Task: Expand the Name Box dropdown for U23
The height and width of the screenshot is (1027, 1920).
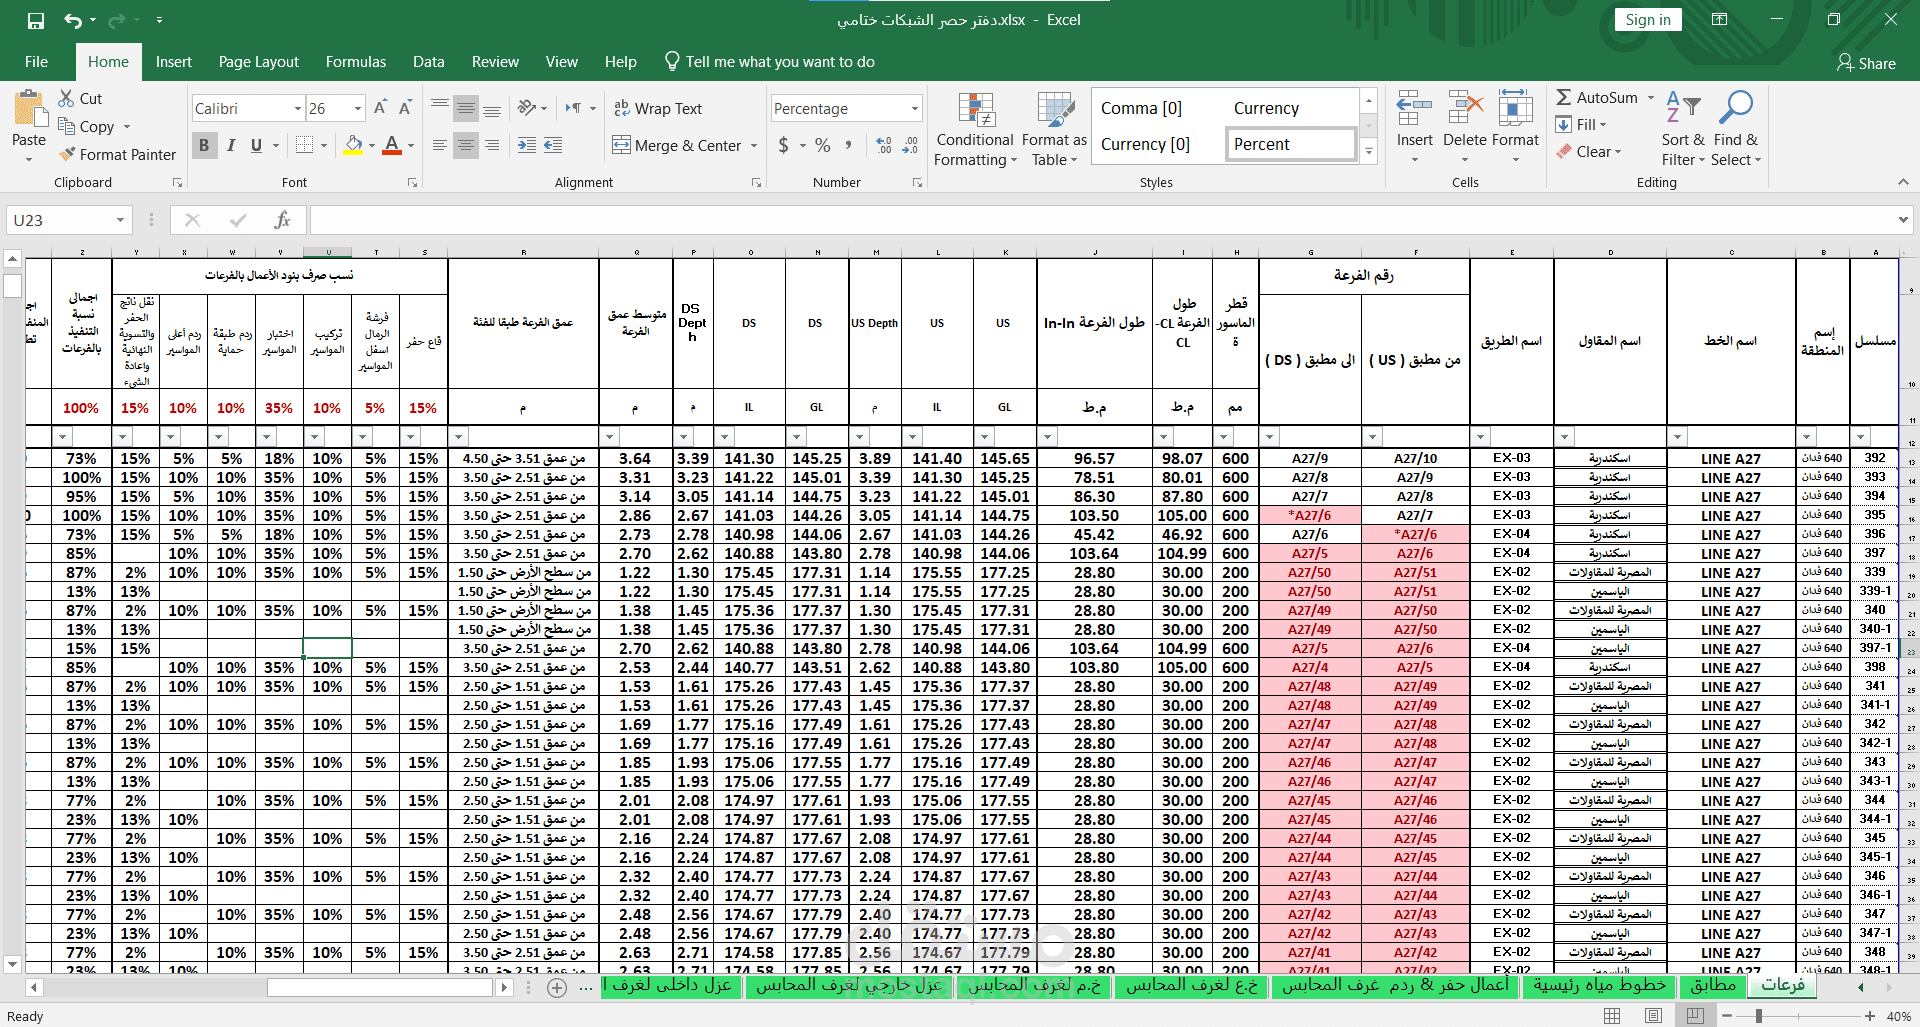Action: [120, 220]
